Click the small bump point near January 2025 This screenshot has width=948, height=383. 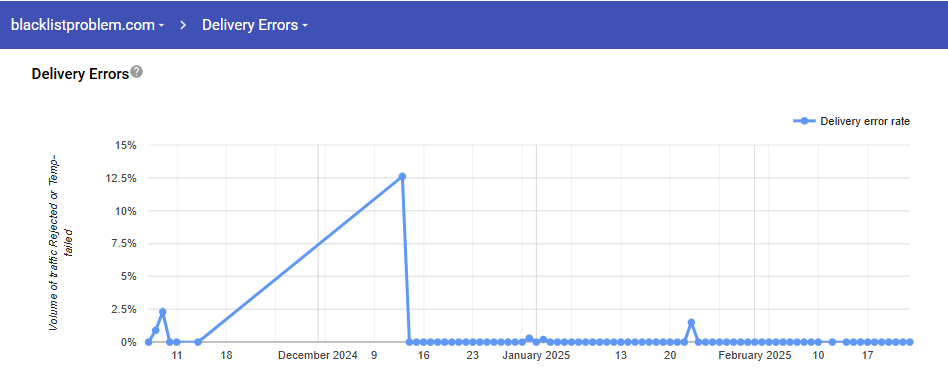[529, 338]
